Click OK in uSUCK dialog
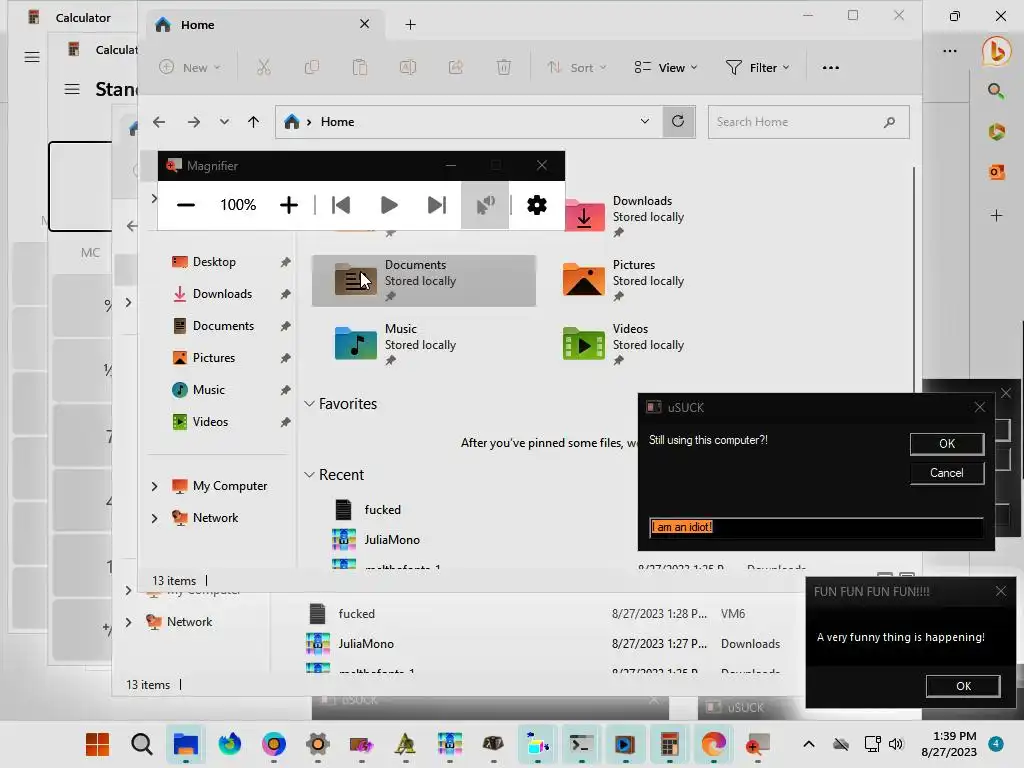The width and height of the screenshot is (1024, 768). 947,444
